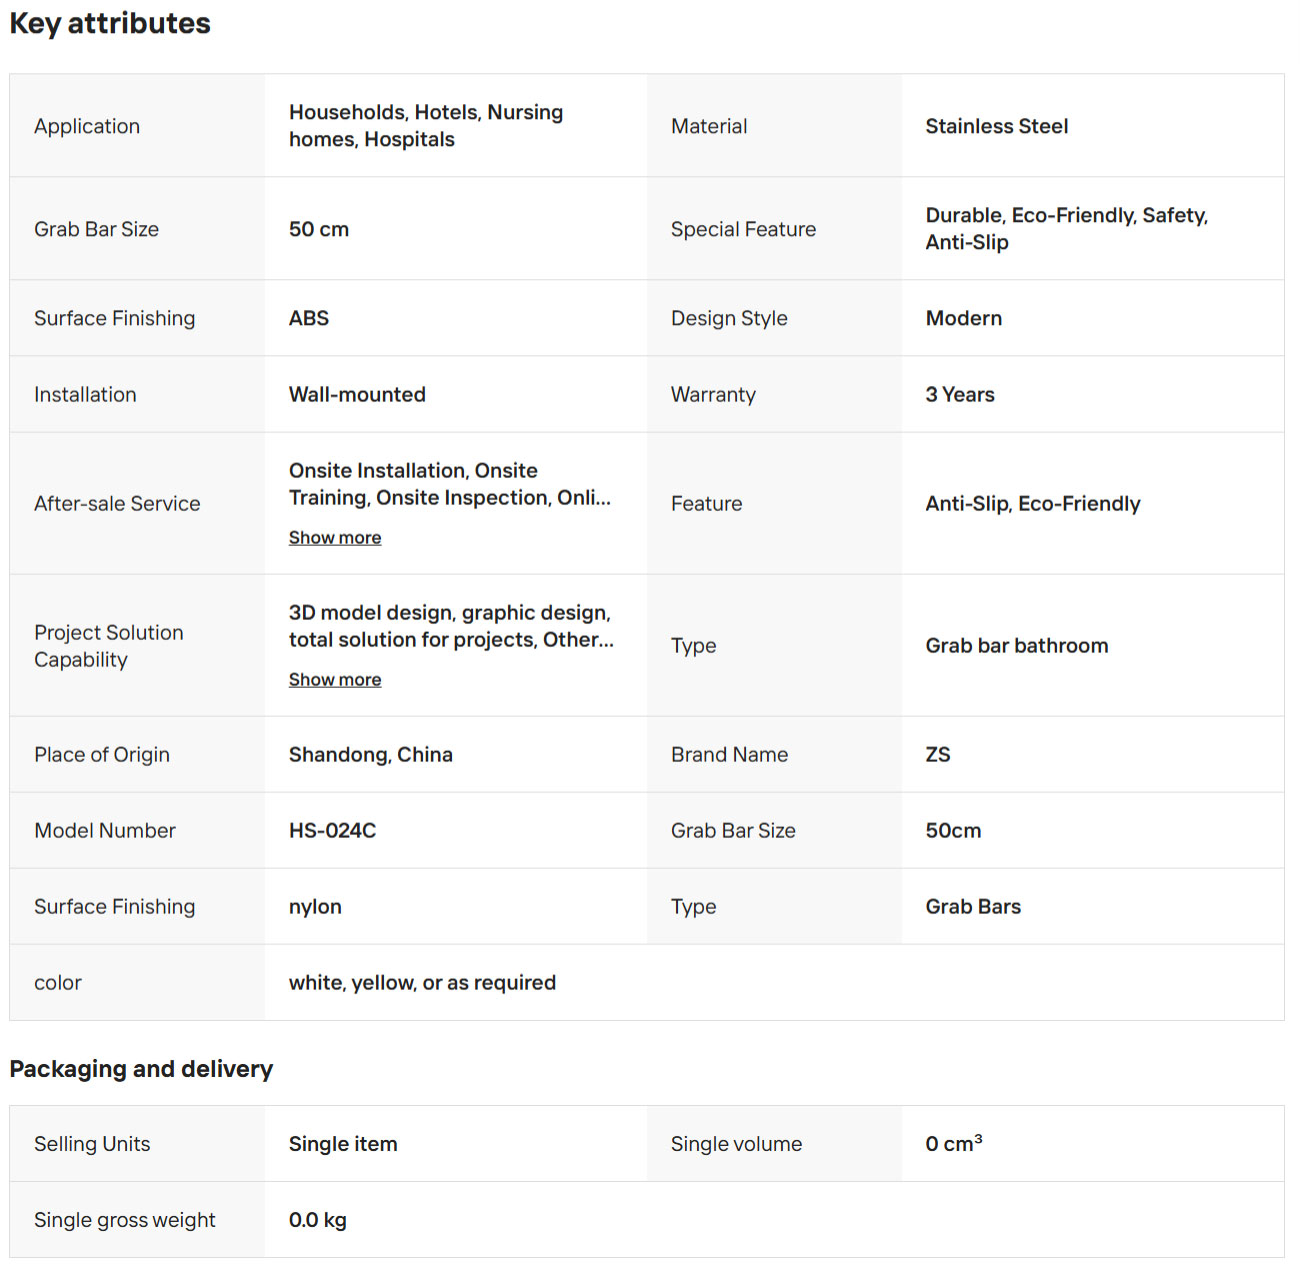Click the Stainless Steel material value
1300x1275 pixels.
(997, 126)
